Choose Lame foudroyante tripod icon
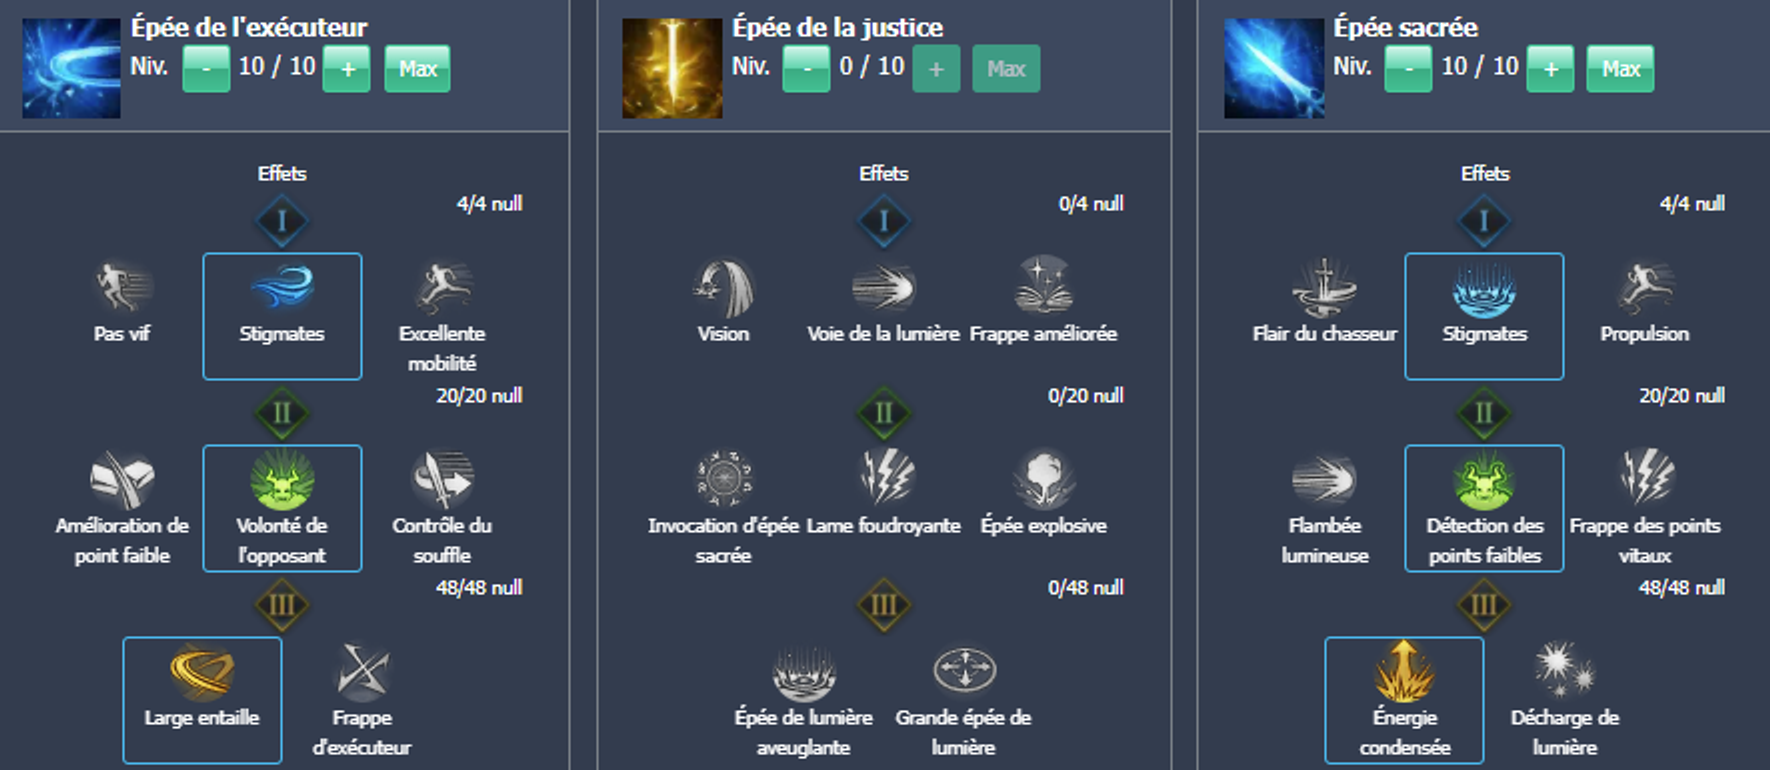This screenshot has width=1770, height=770. pyautogui.click(x=884, y=478)
